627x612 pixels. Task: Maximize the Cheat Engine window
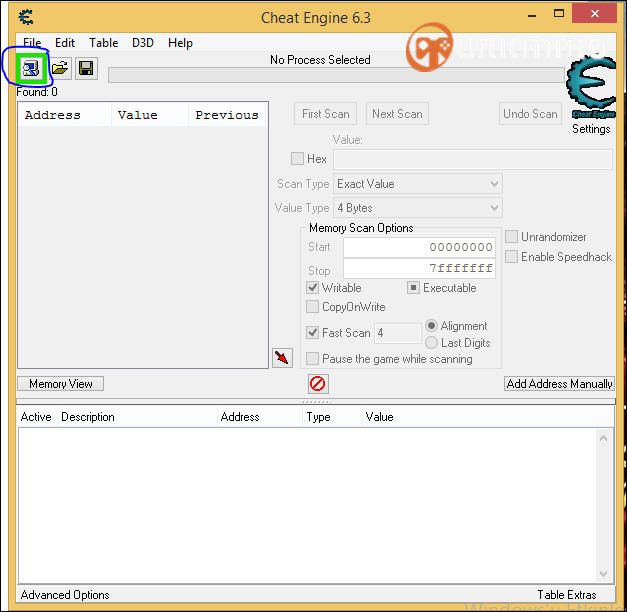point(559,14)
